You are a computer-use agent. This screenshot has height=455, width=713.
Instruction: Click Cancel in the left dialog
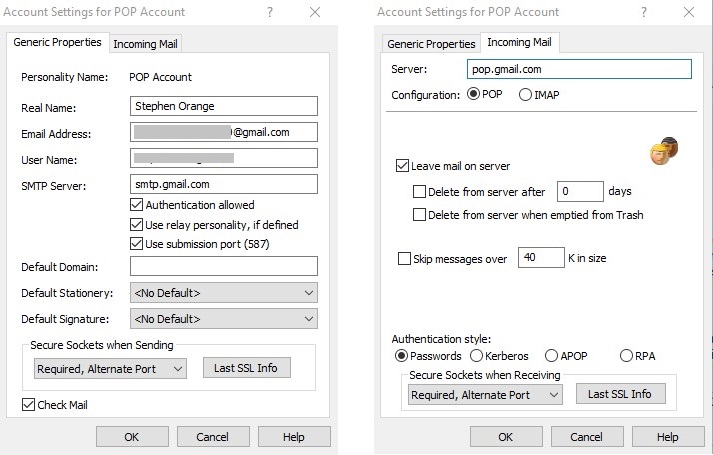point(213,437)
